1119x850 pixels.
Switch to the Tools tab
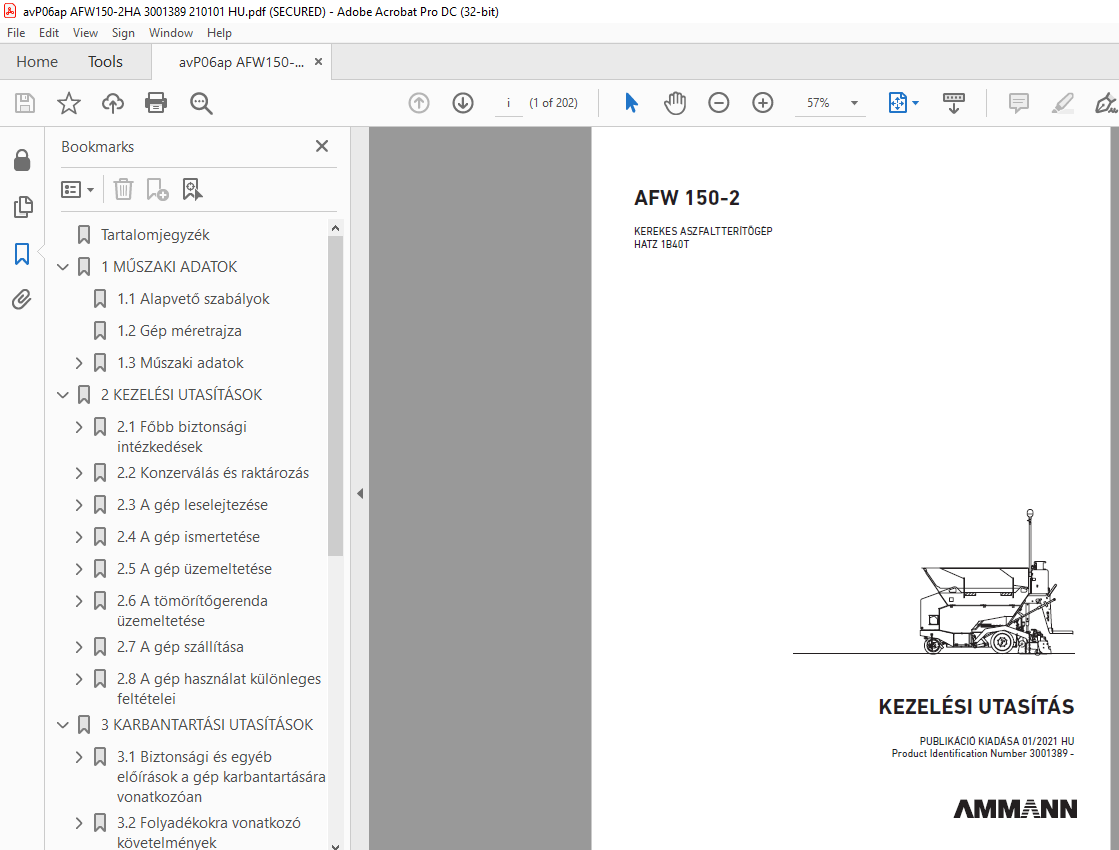coord(106,62)
